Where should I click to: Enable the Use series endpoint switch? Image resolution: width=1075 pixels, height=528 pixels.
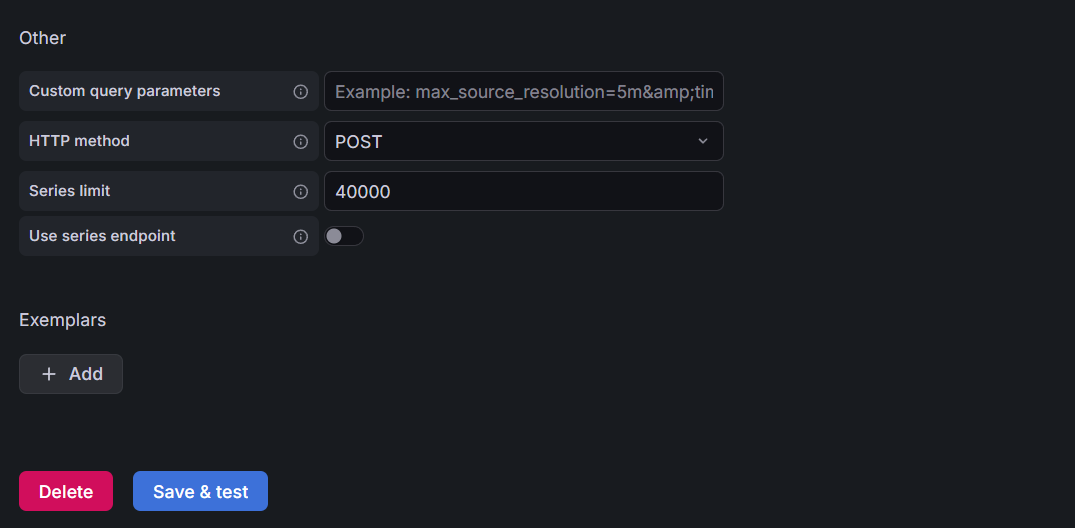pyautogui.click(x=344, y=236)
